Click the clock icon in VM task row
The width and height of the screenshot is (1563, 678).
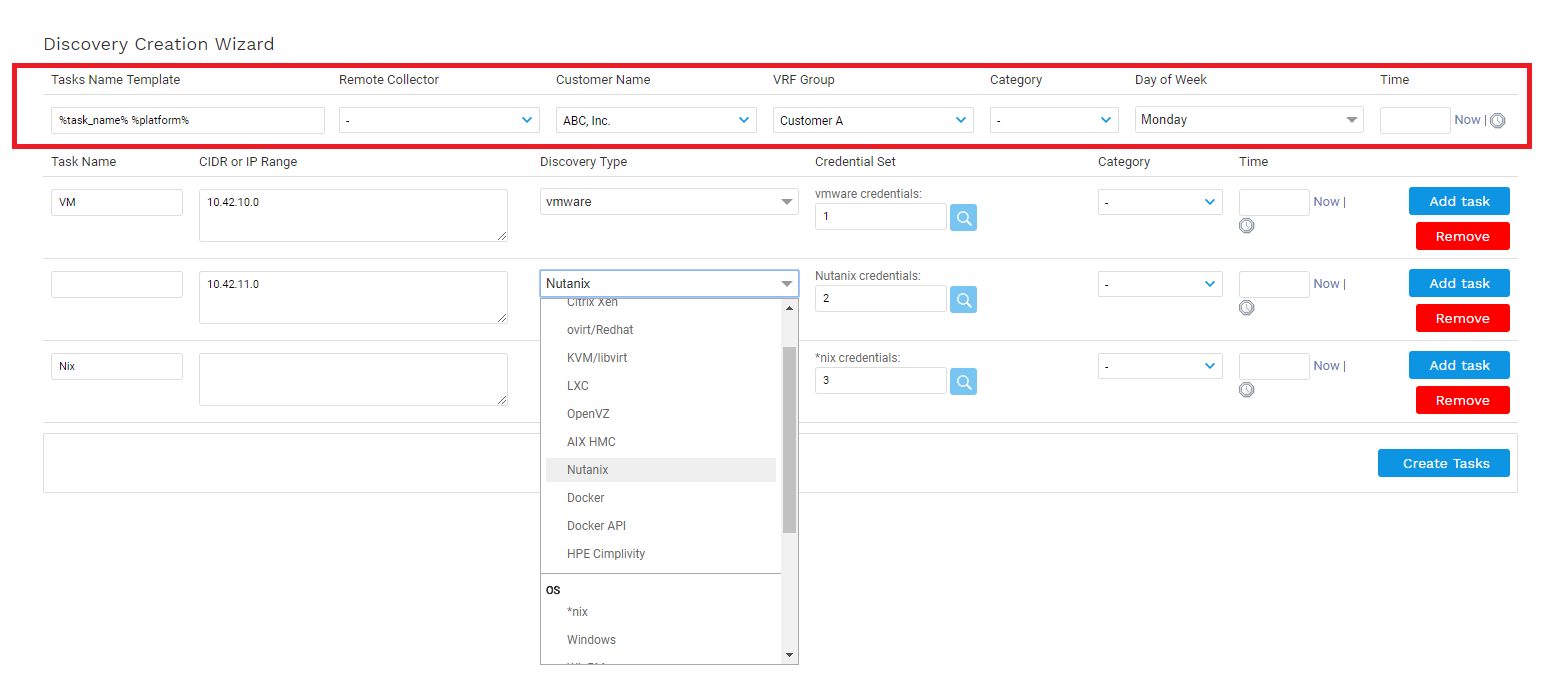coord(1246,226)
